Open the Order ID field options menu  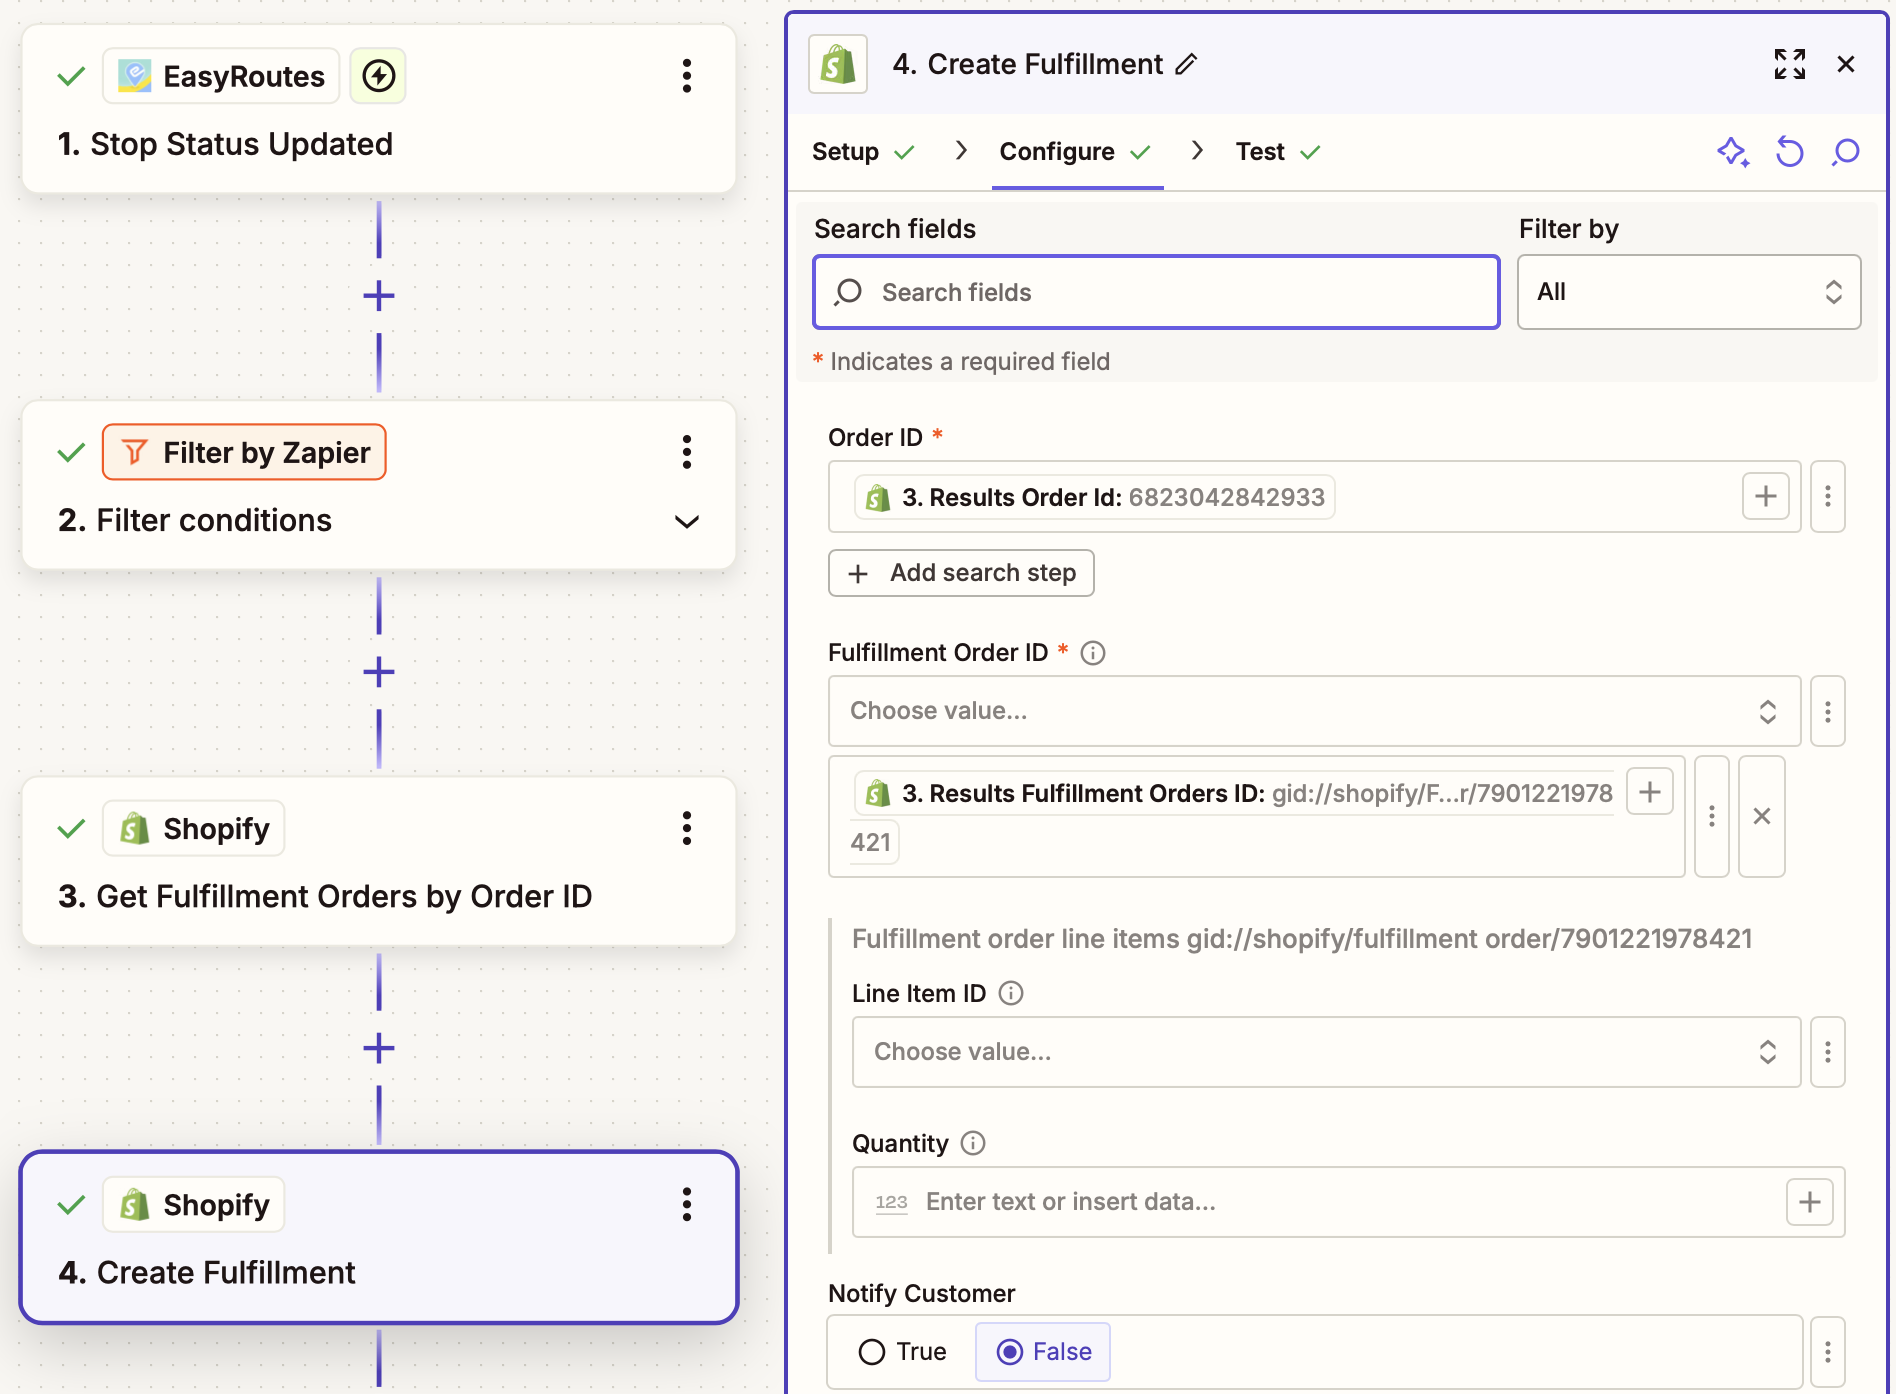click(x=1827, y=496)
